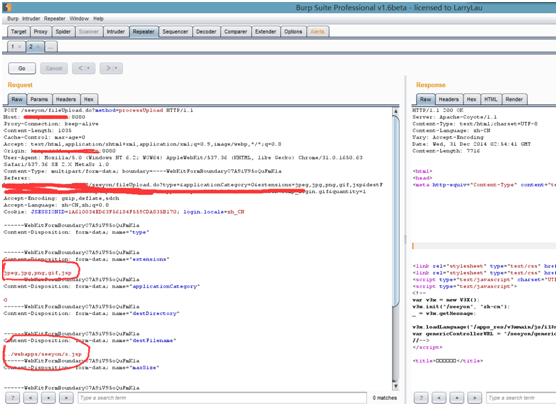Select Repeater request tab 2

click(x=31, y=47)
